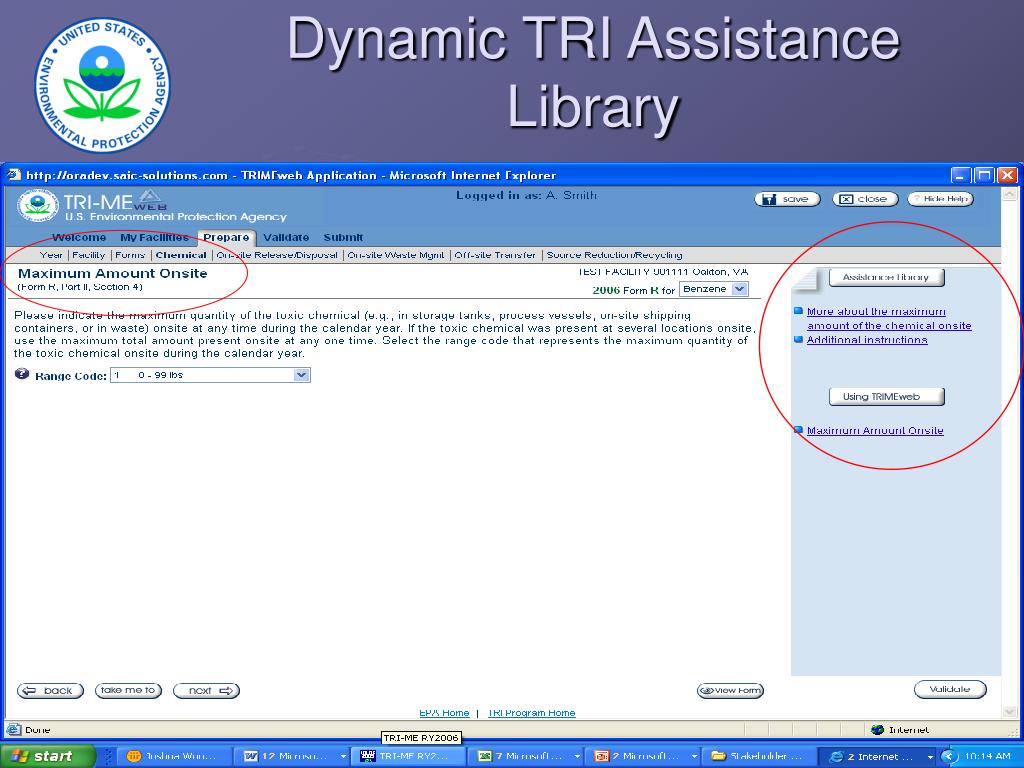
Task: Click the close button in TRI-ME header
Action: click(865, 199)
